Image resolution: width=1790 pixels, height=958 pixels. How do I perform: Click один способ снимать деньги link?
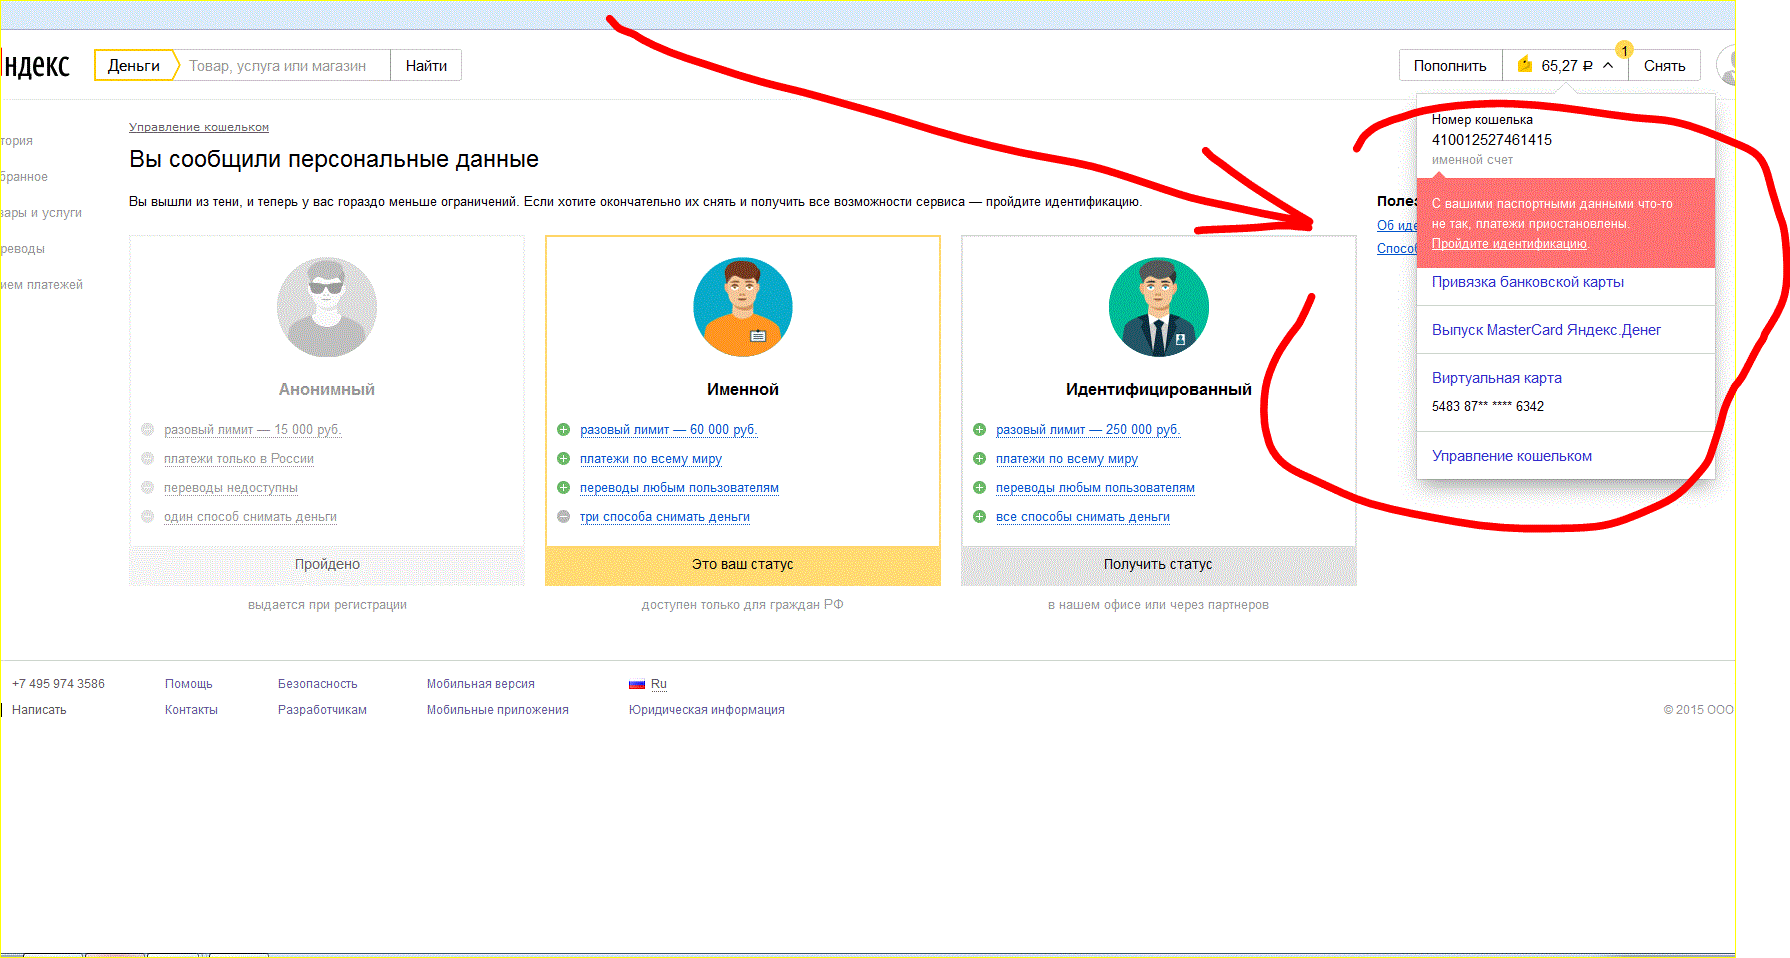pyautogui.click(x=250, y=517)
